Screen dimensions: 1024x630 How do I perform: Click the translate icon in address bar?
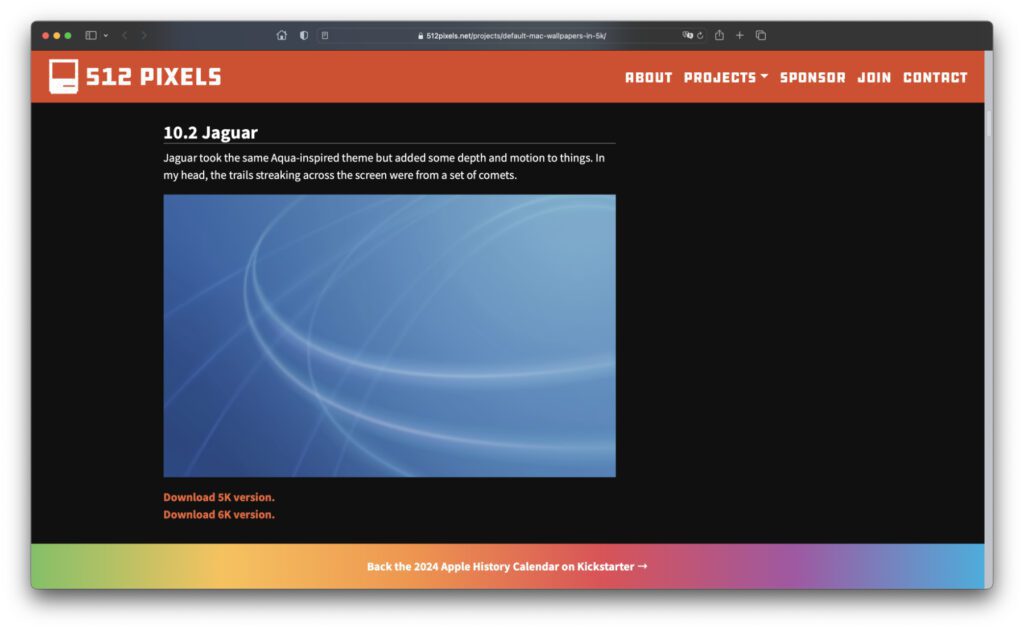click(687, 35)
